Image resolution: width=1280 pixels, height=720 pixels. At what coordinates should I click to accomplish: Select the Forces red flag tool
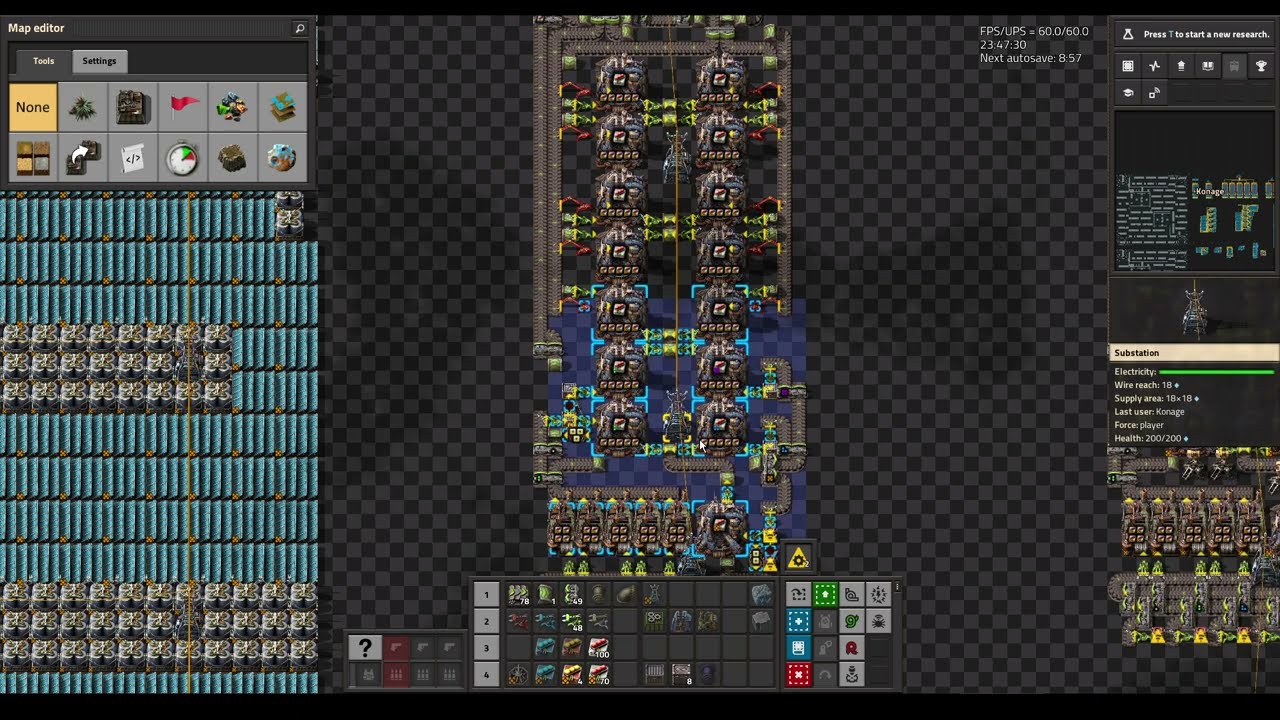[x=183, y=107]
